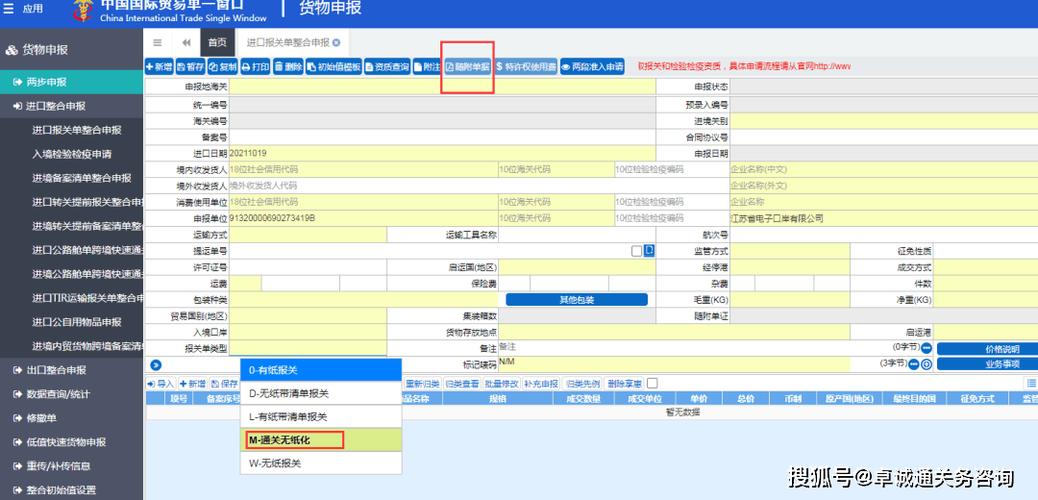Click the 重新归类 button
The image size is (1038, 500).
click(422, 383)
